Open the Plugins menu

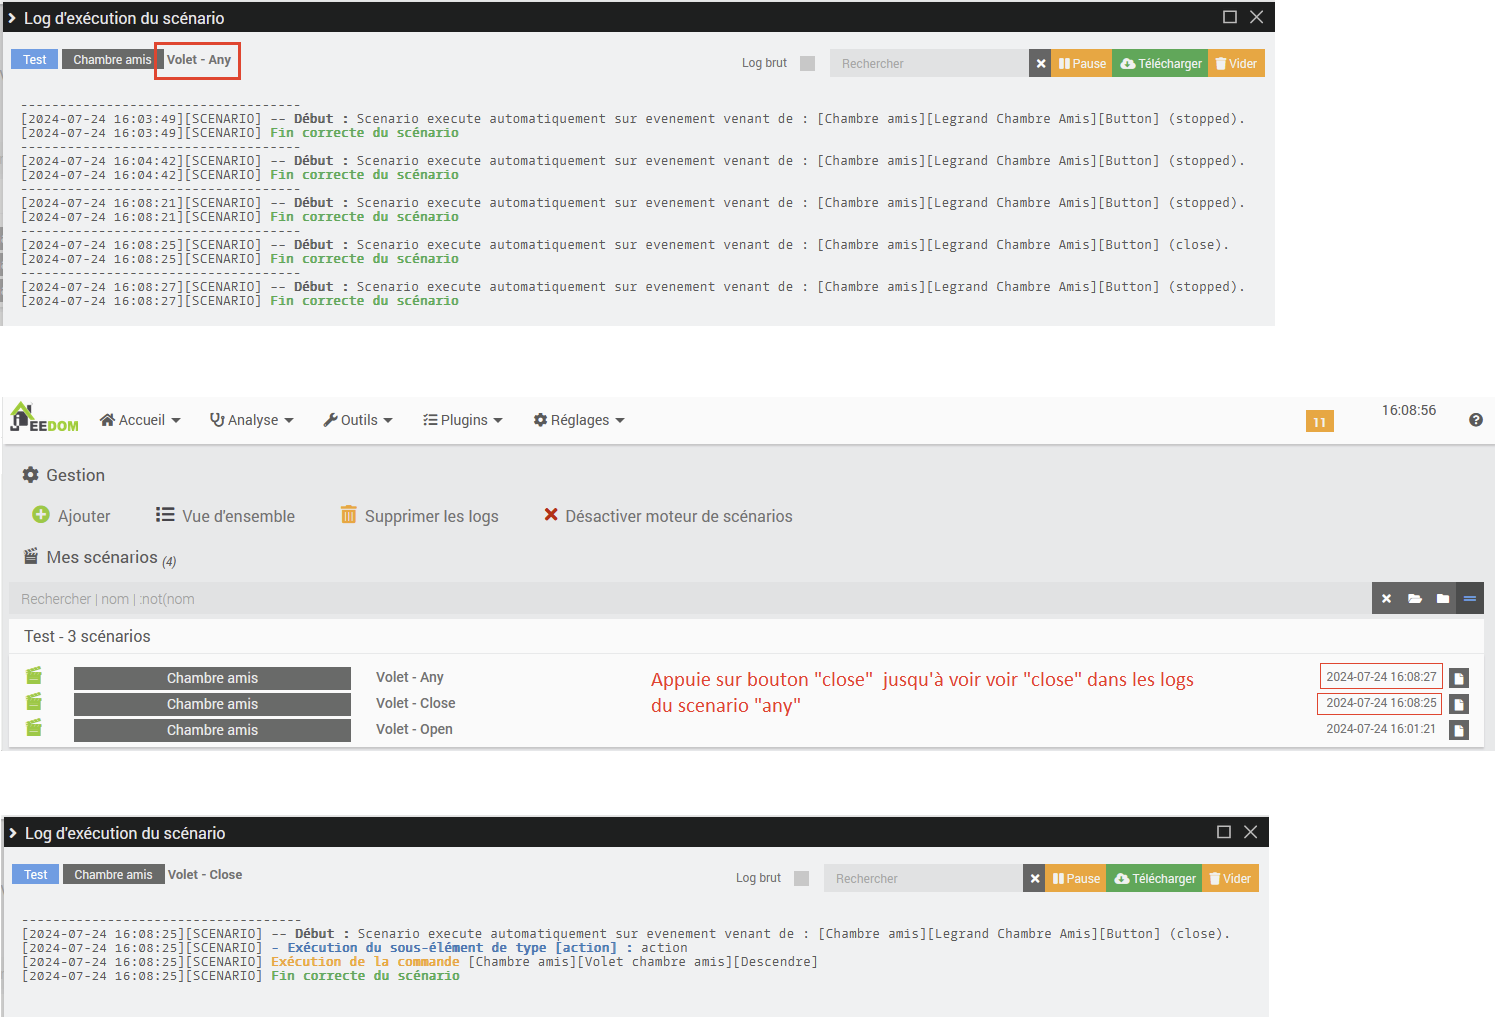[462, 420]
